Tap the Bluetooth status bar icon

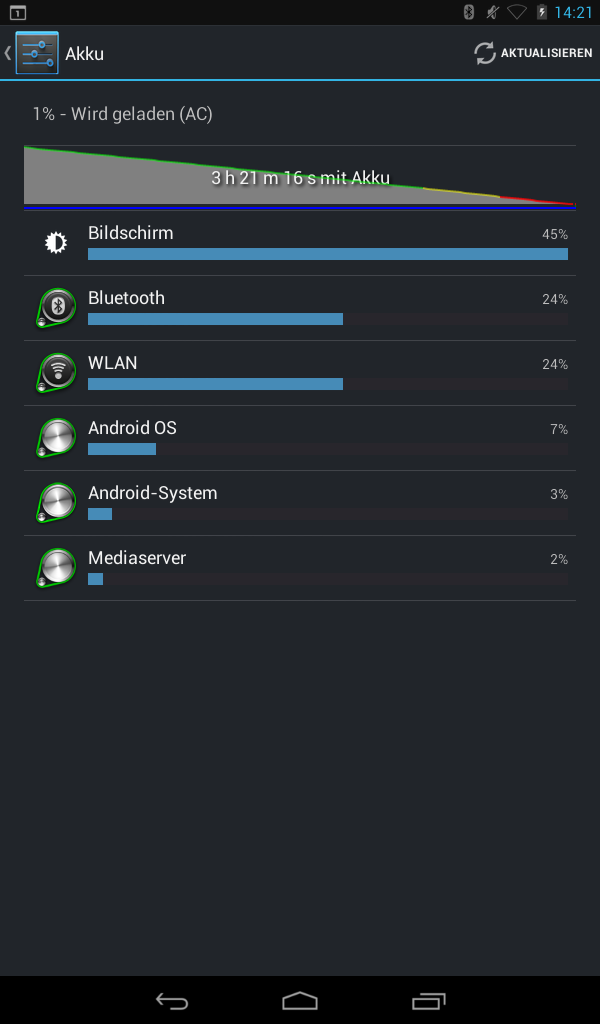pos(467,12)
